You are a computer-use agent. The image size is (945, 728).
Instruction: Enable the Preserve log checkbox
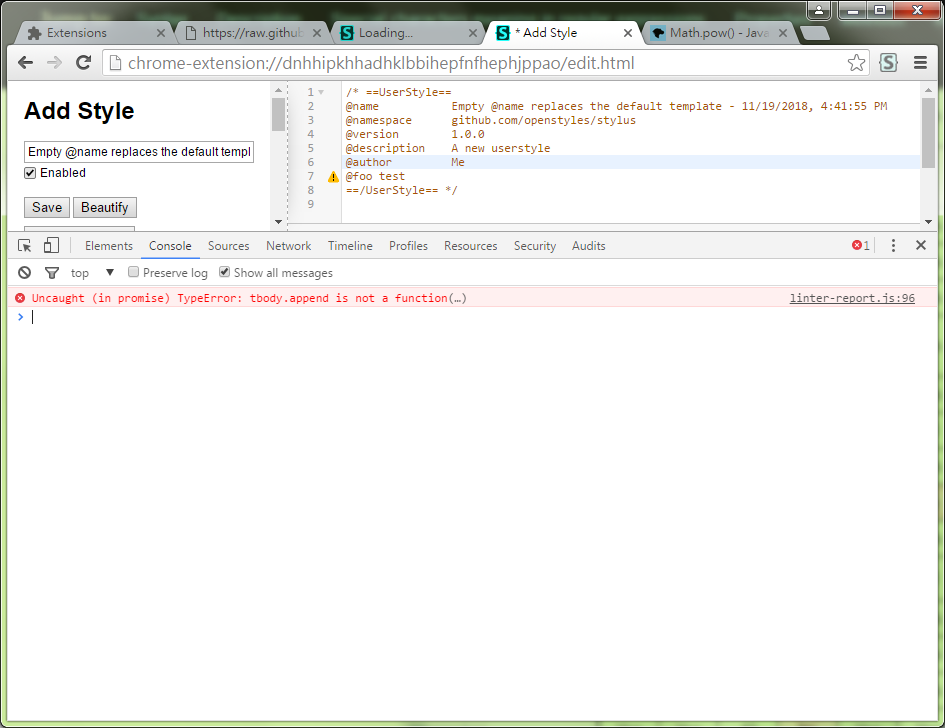(x=134, y=272)
